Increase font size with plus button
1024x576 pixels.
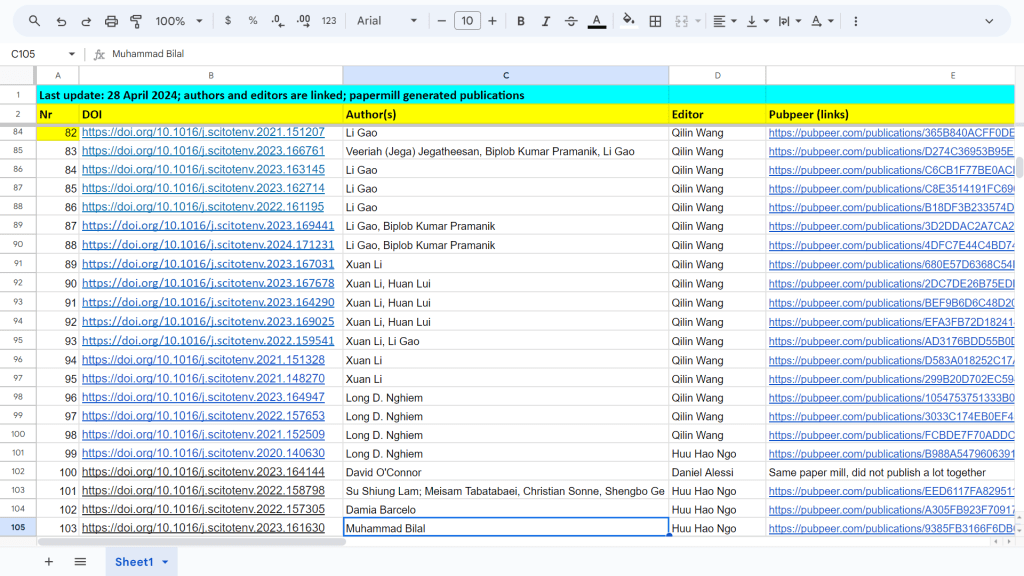click(x=492, y=21)
